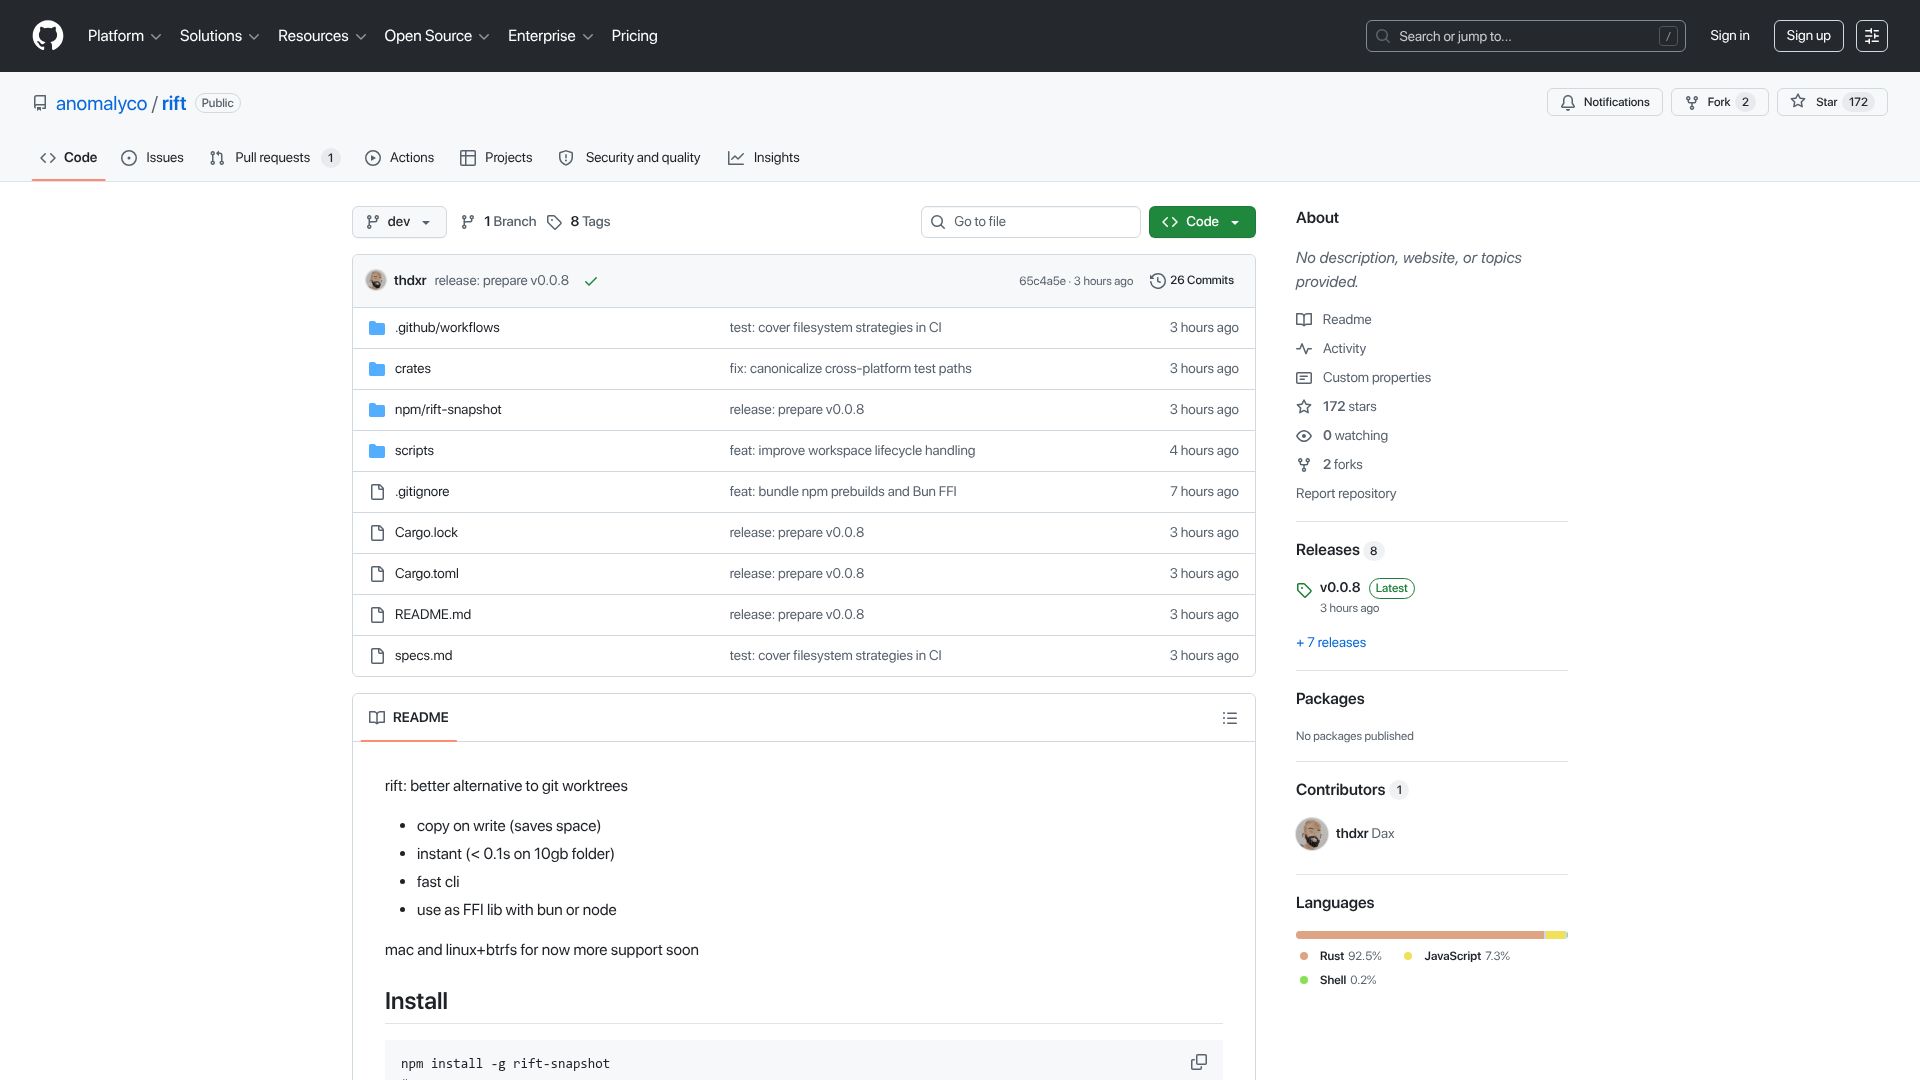Fork the rift repository

click(x=1719, y=102)
